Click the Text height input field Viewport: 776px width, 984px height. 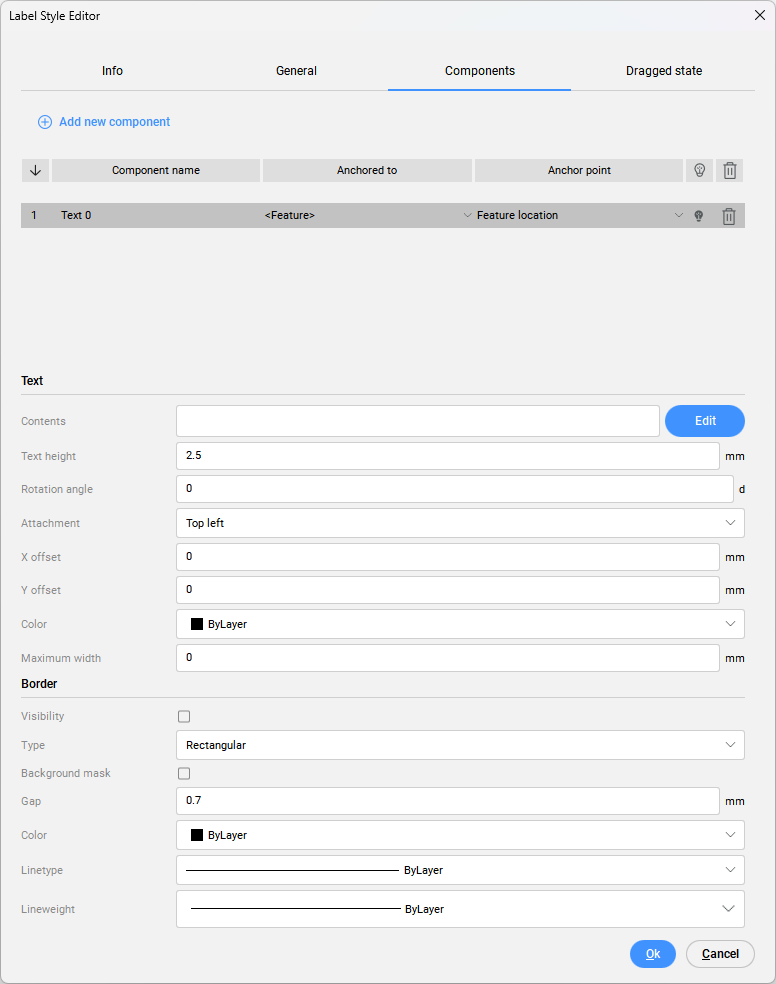(447, 456)
